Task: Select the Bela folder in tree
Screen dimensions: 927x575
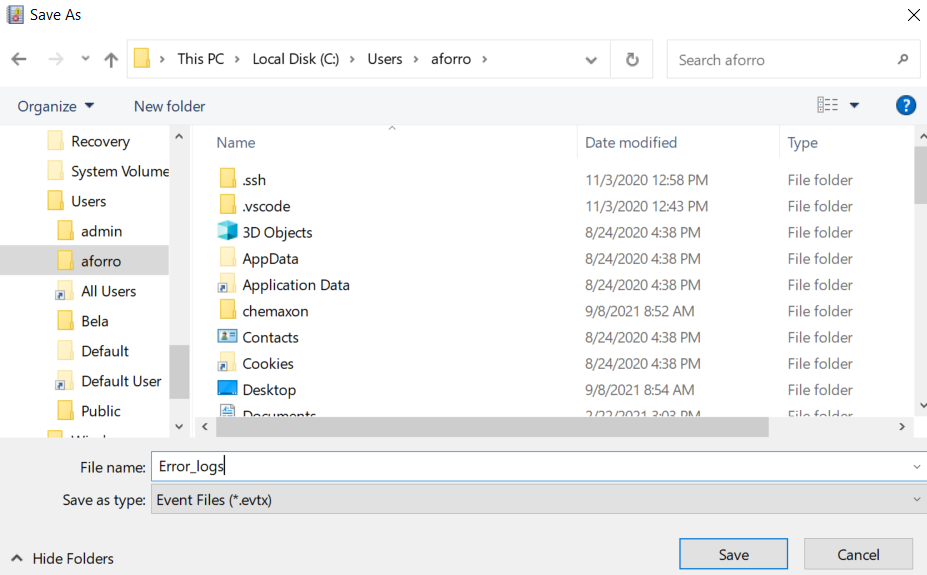Action: (95, 321)
